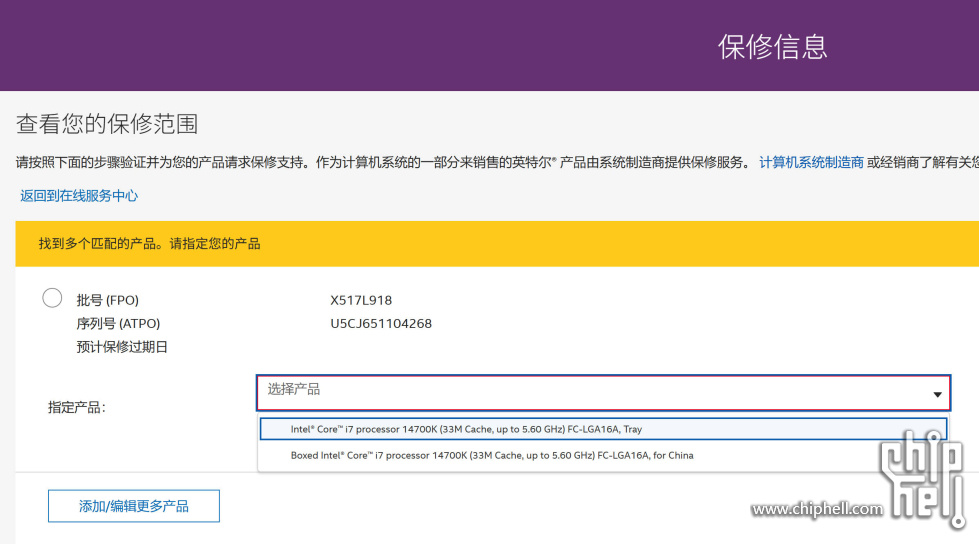Click the 保修信息 page header title
This screenshot has height=544, width=979.
tap(772, 47)
